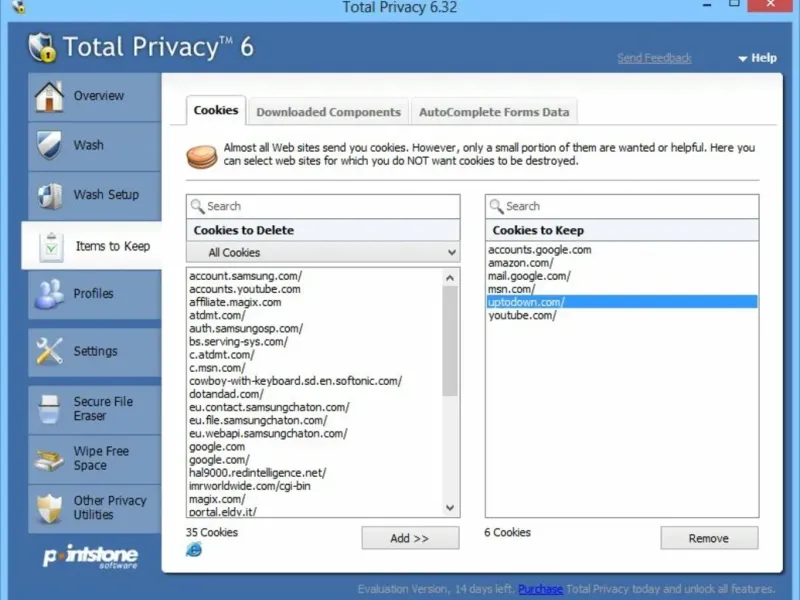Click magnifier icon in Cookies to Delete search

tap(197, 206)
